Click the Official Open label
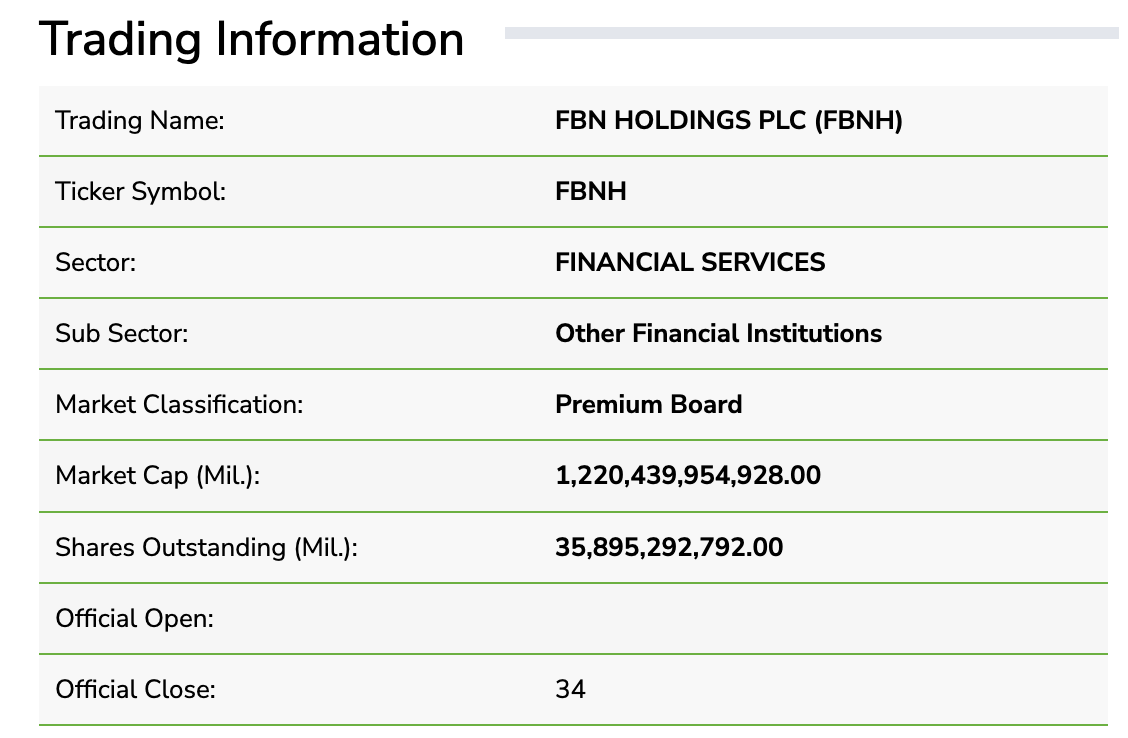Image resolution: width=1128 pixels, height=738 pixels. coord(135,618)
